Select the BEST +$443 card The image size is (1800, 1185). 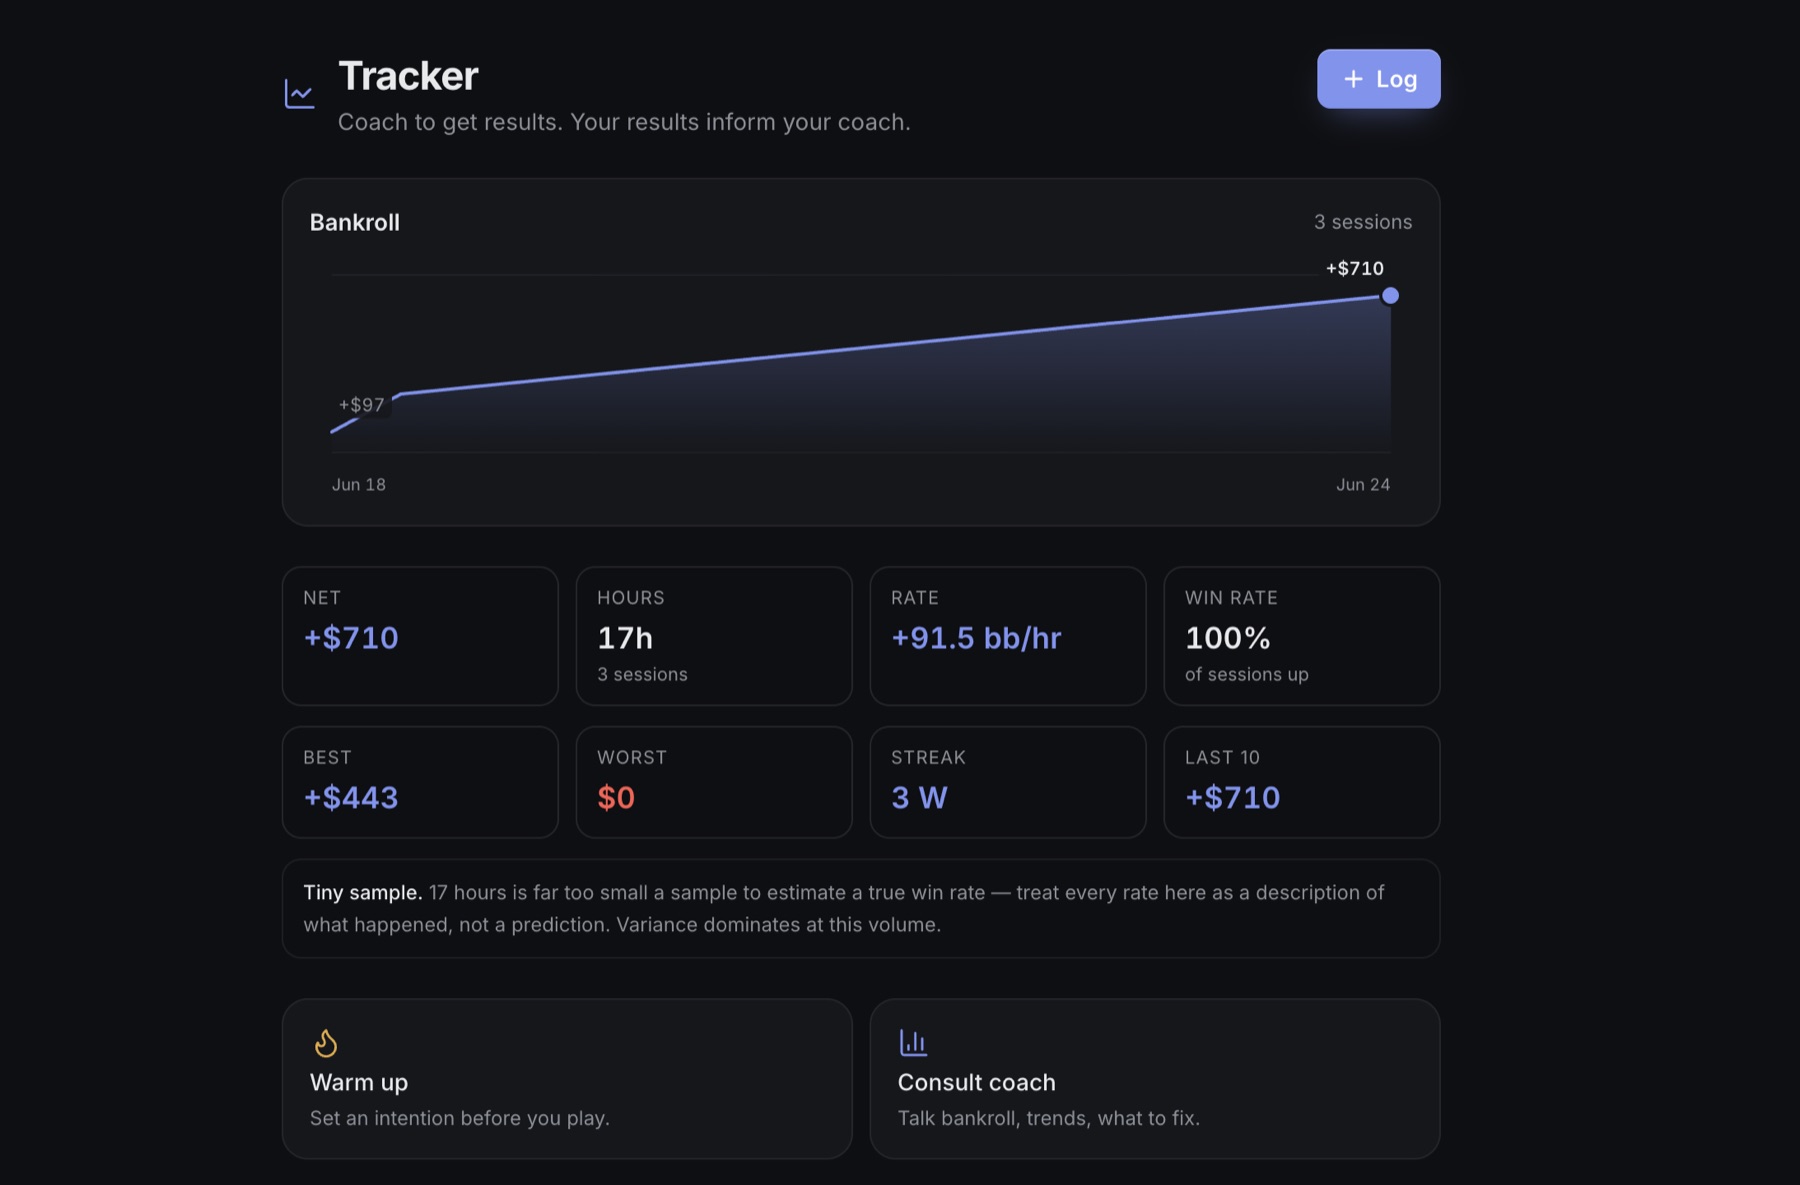point(420,782)
